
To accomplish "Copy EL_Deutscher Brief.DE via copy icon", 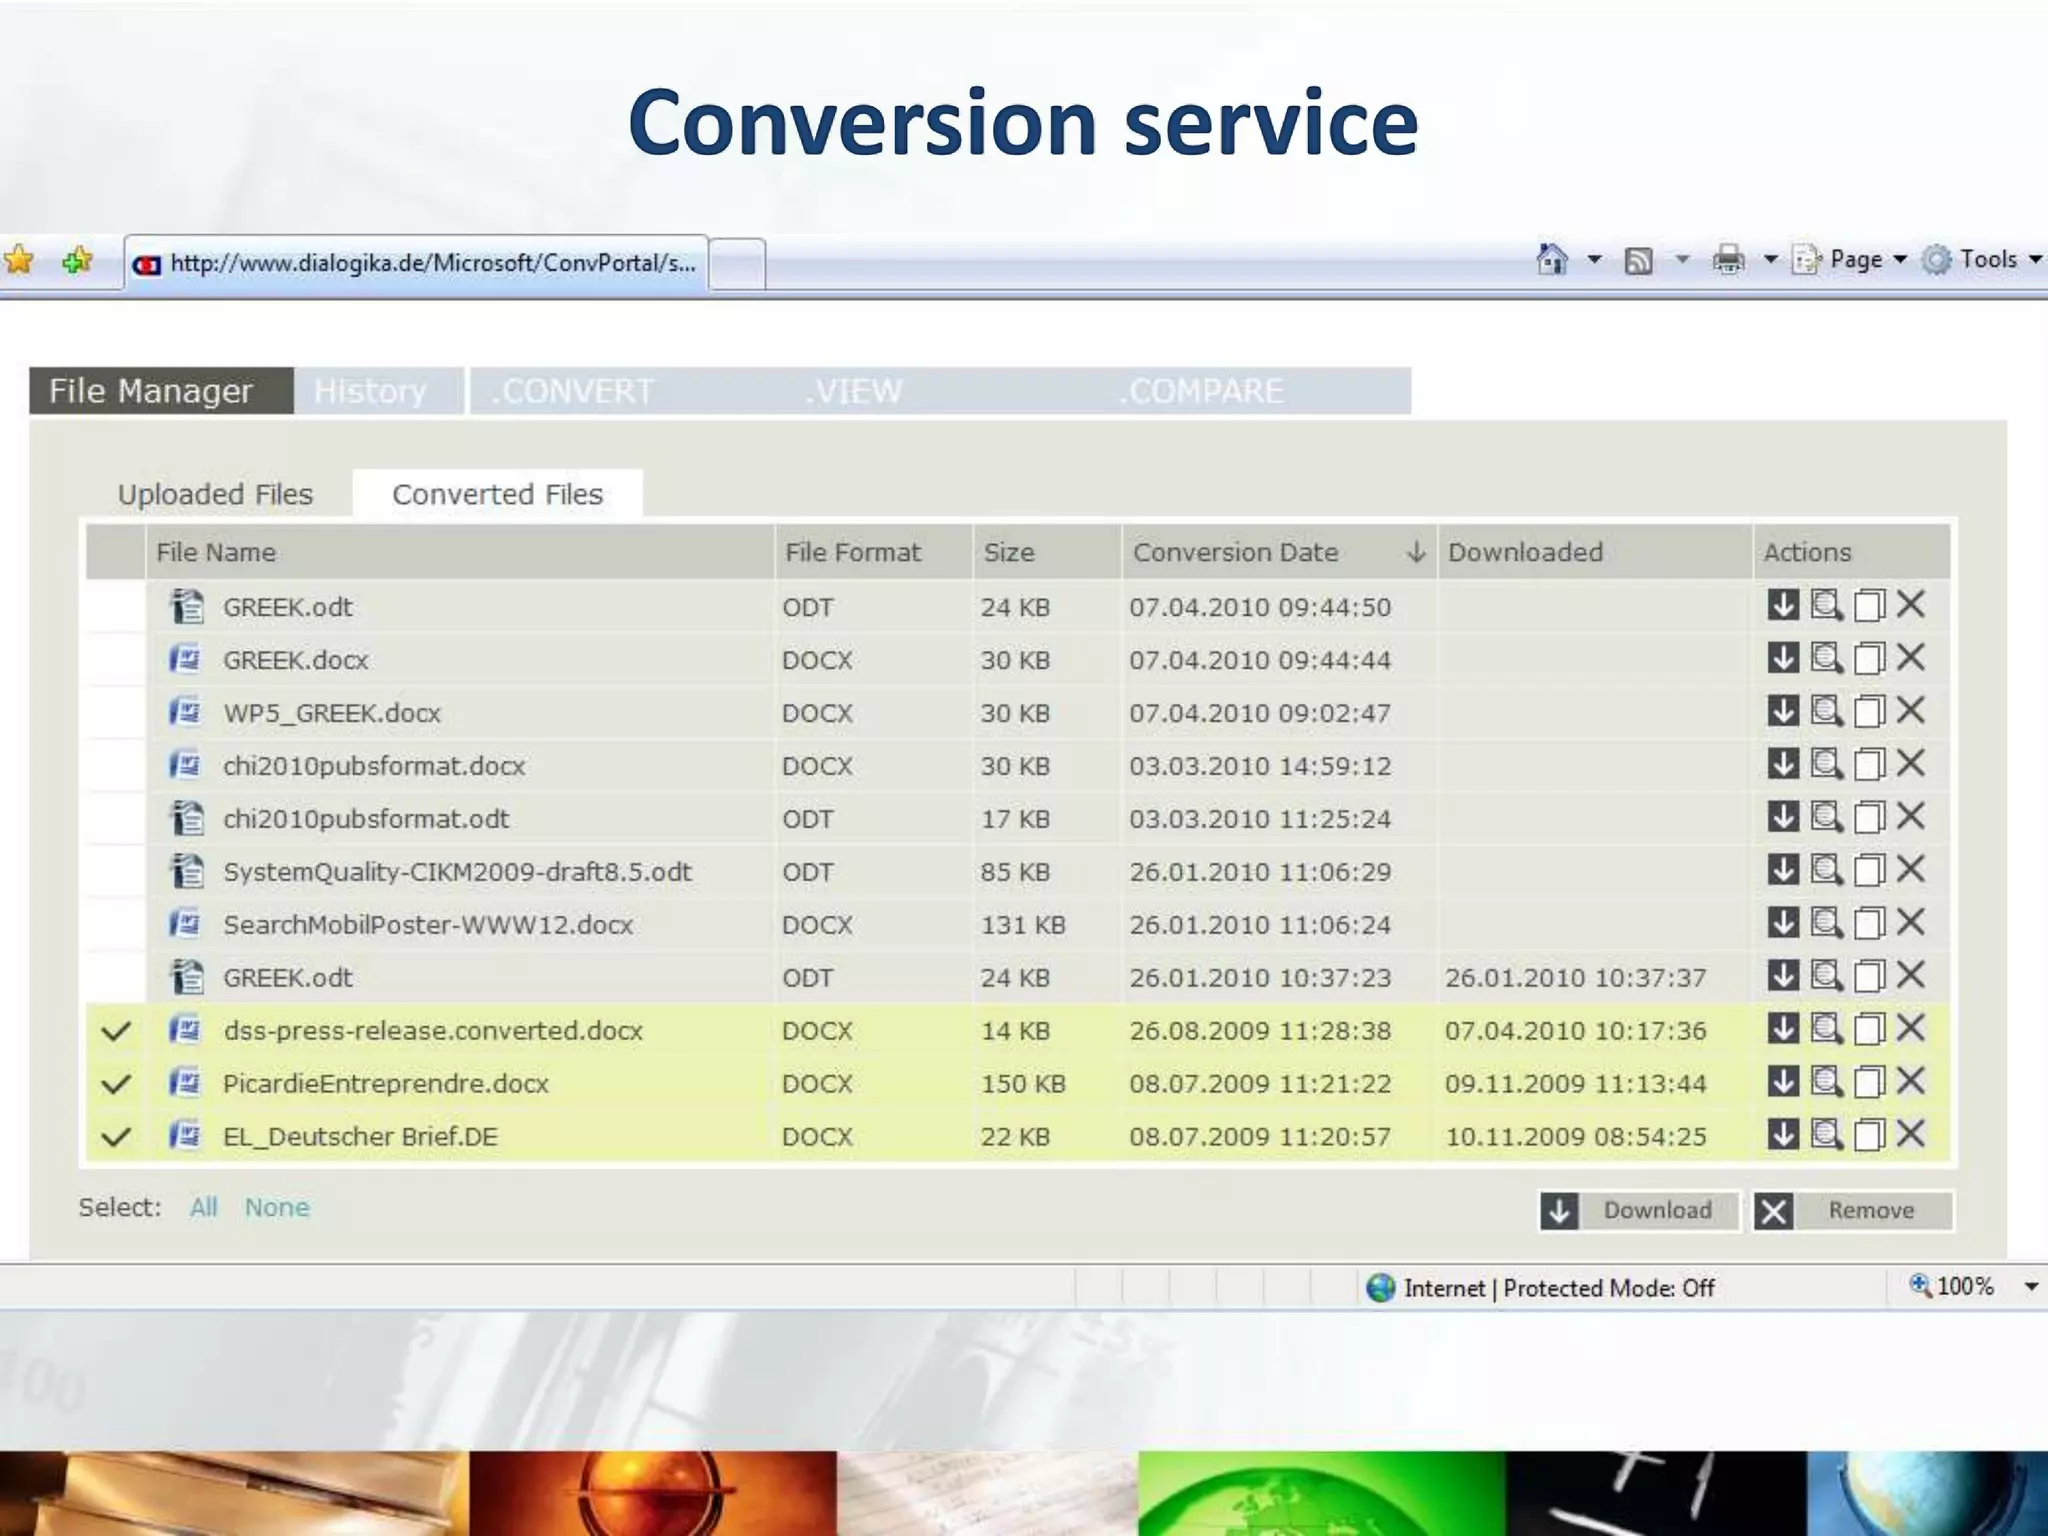I will [1869, 1135].
